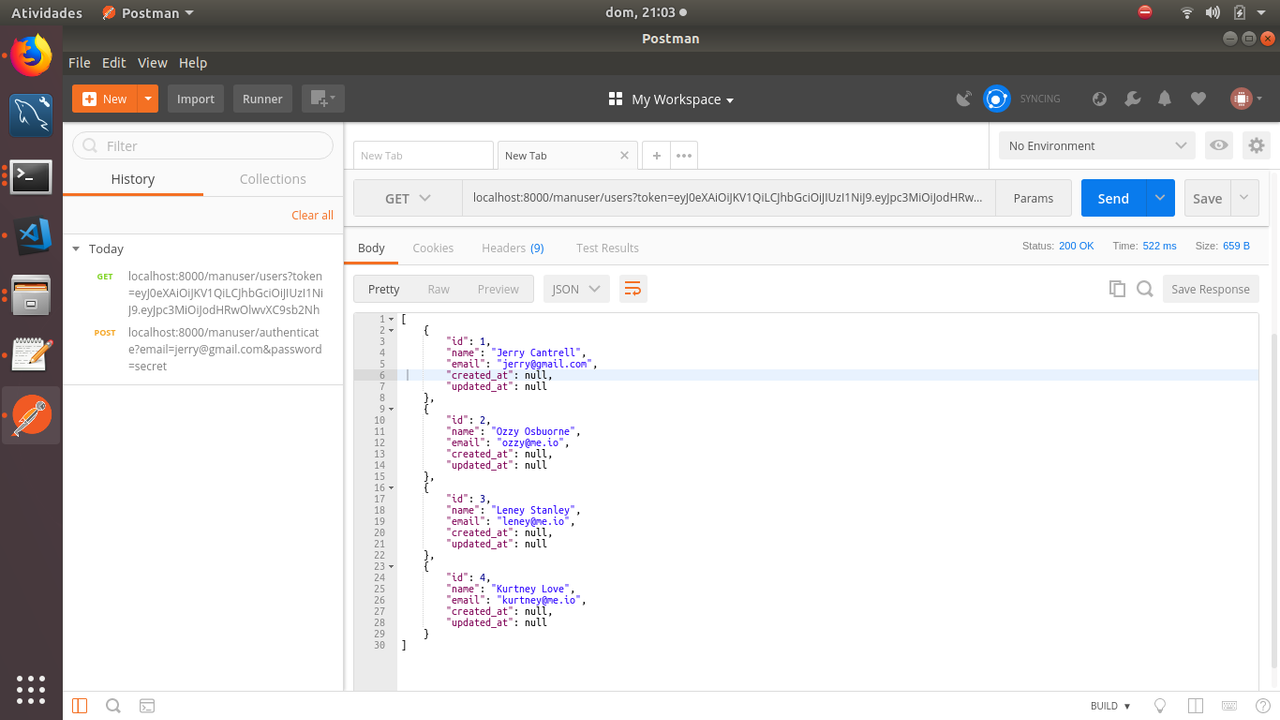Click the orange New button
Screen dimensions: 1280x720
(105, 98)
